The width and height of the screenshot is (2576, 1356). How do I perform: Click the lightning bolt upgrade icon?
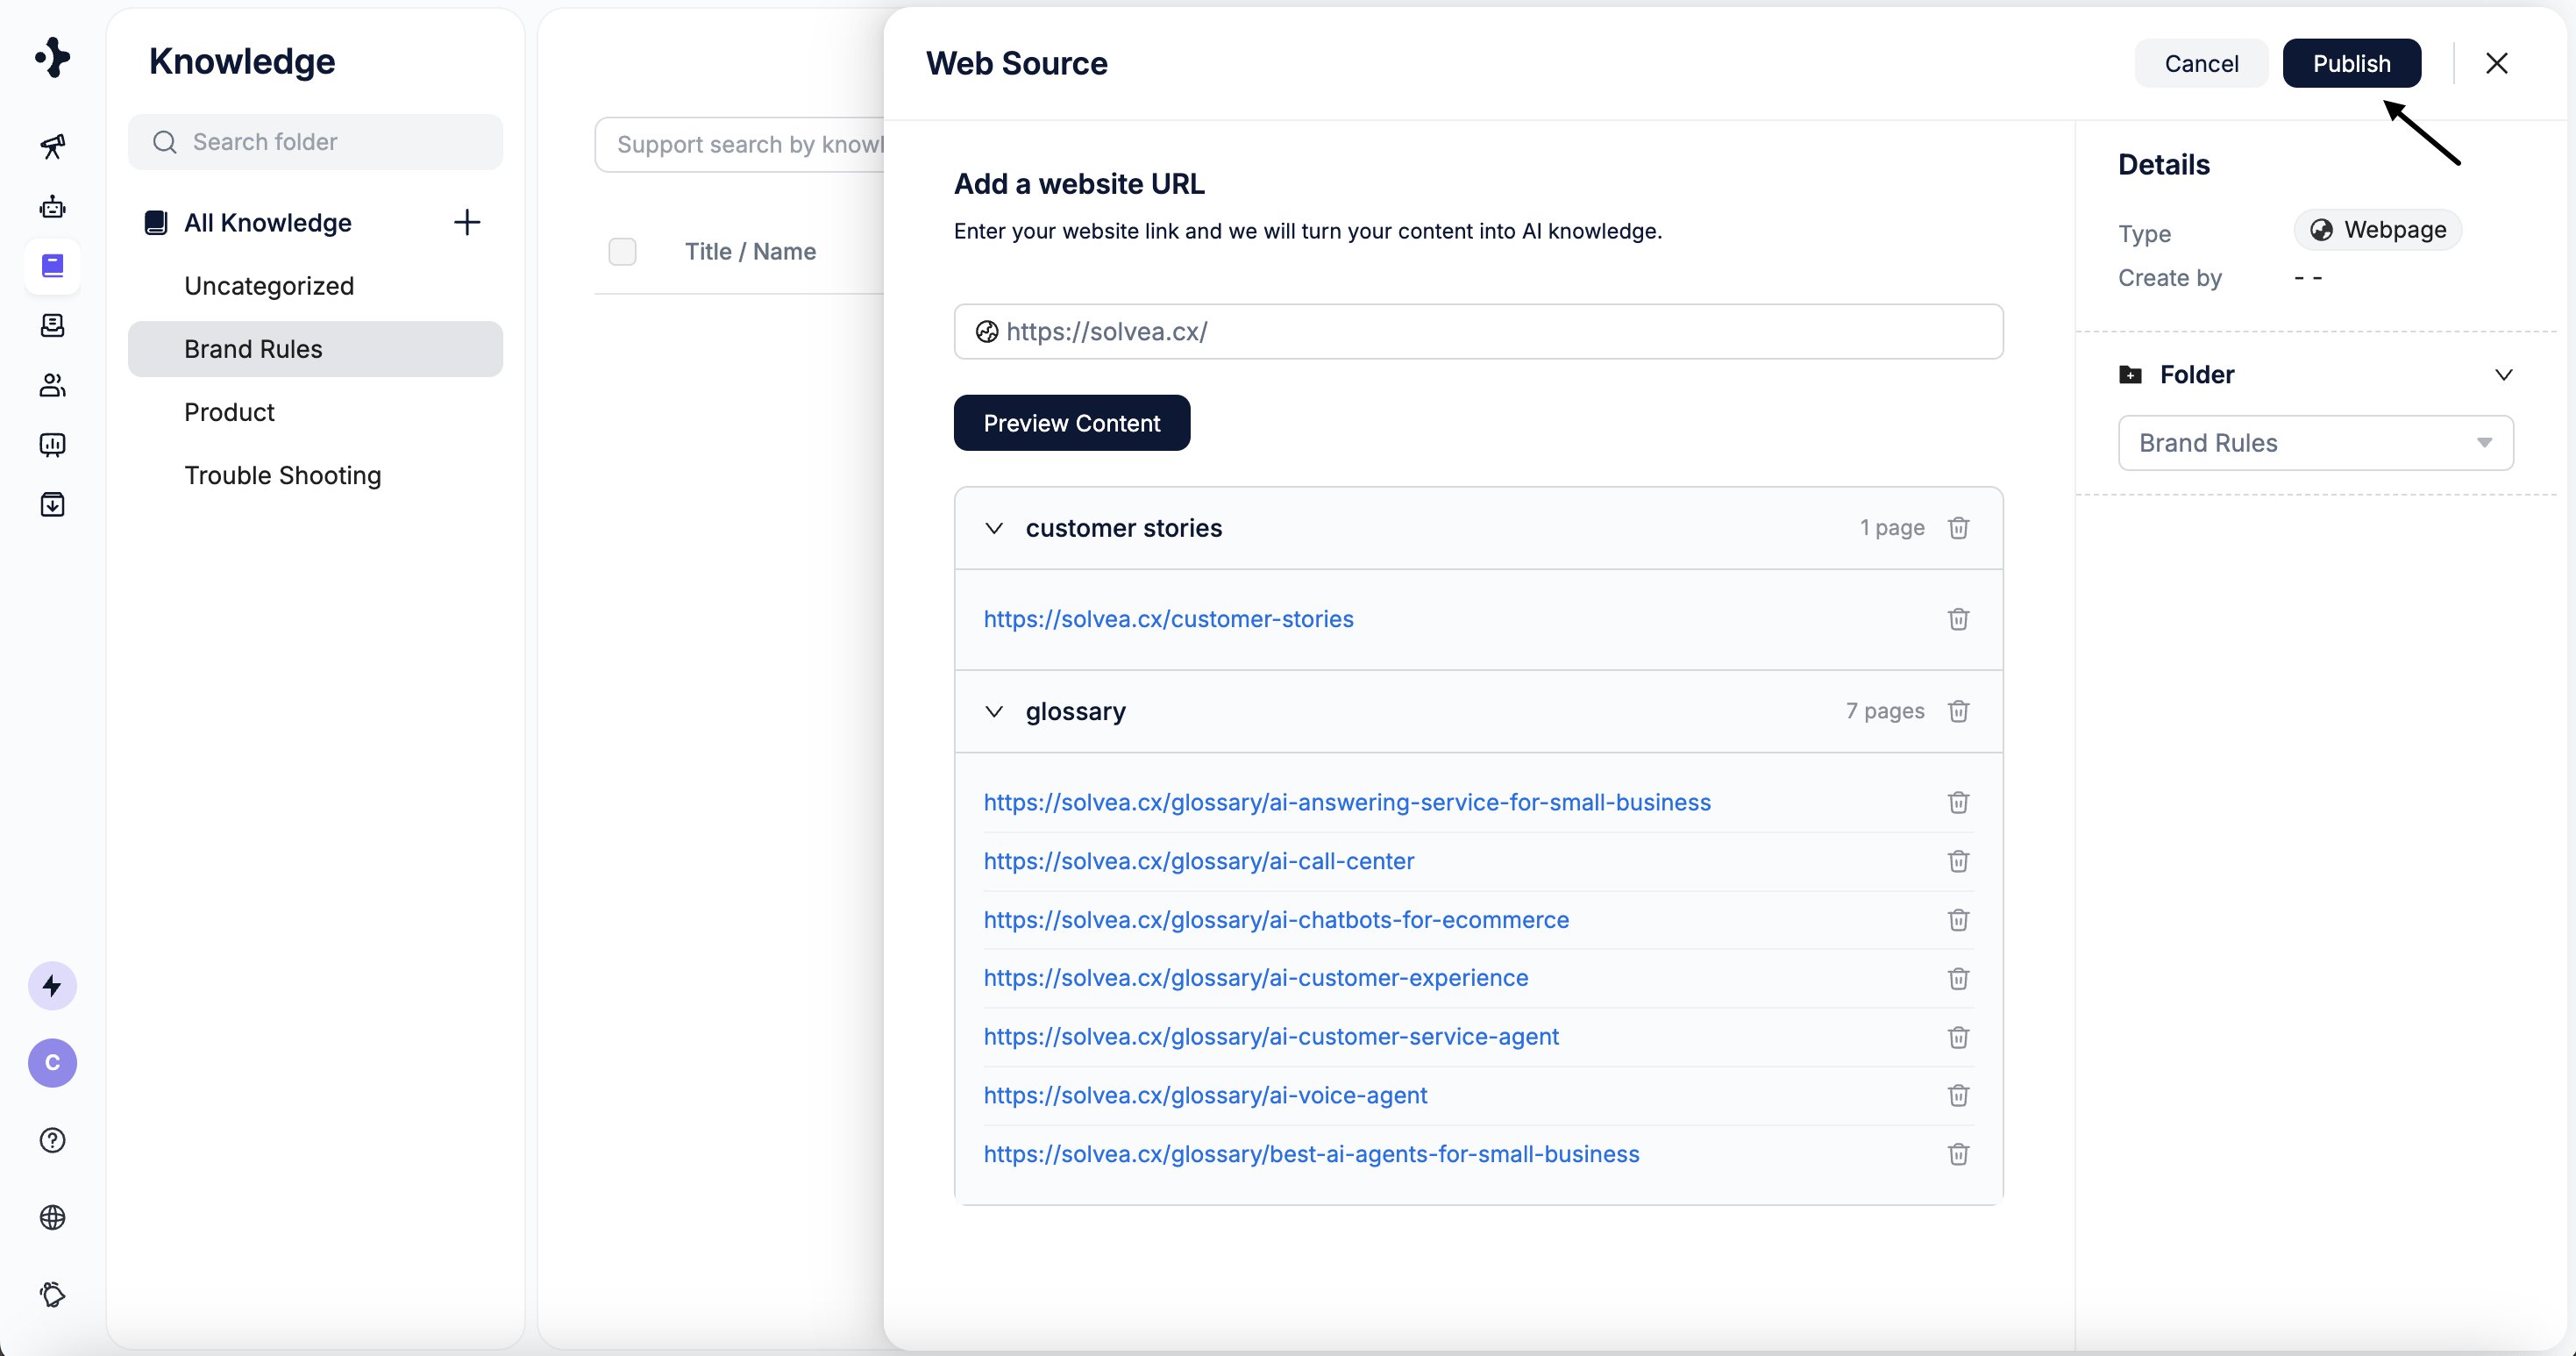(x=52, y=986)
